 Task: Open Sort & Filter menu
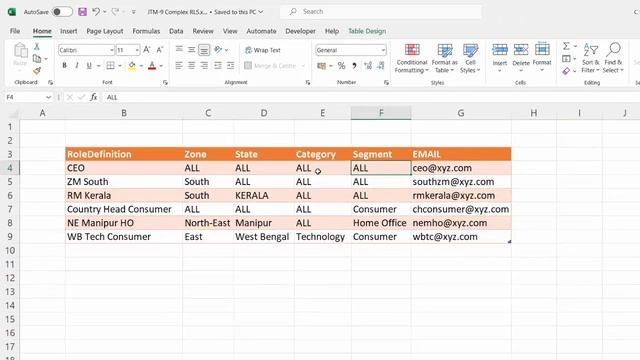point(591,58)
